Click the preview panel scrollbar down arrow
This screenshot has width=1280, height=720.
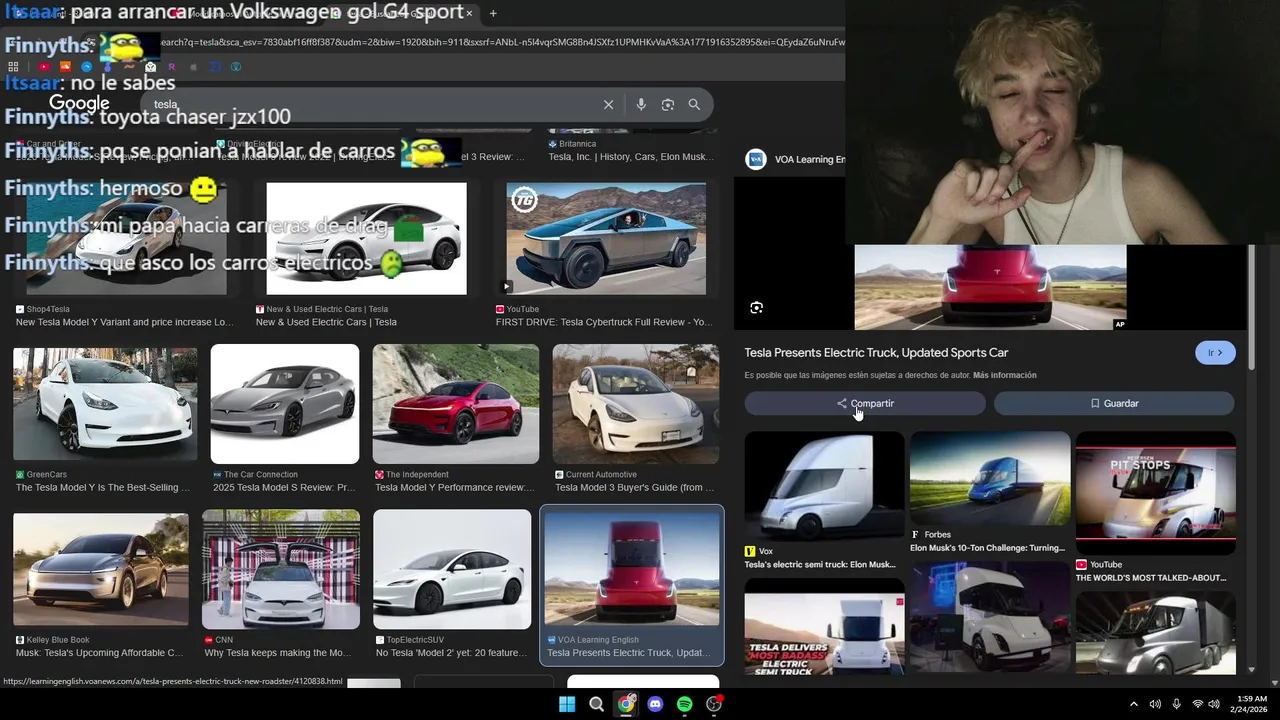[x=1251, y=669]
